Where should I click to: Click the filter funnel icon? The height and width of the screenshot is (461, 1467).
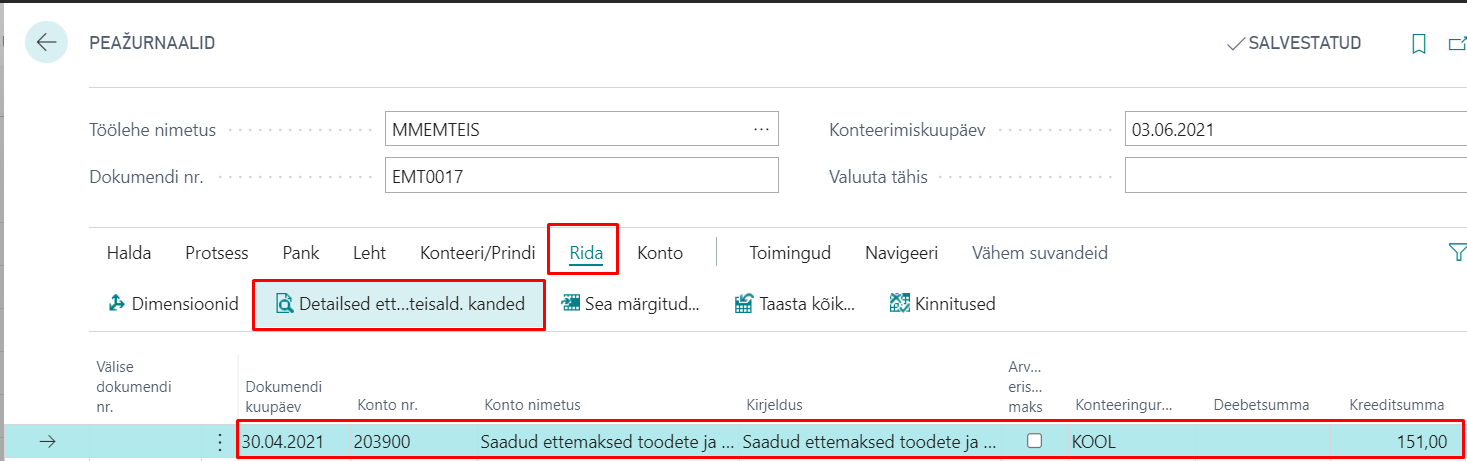pos(1457,253)
